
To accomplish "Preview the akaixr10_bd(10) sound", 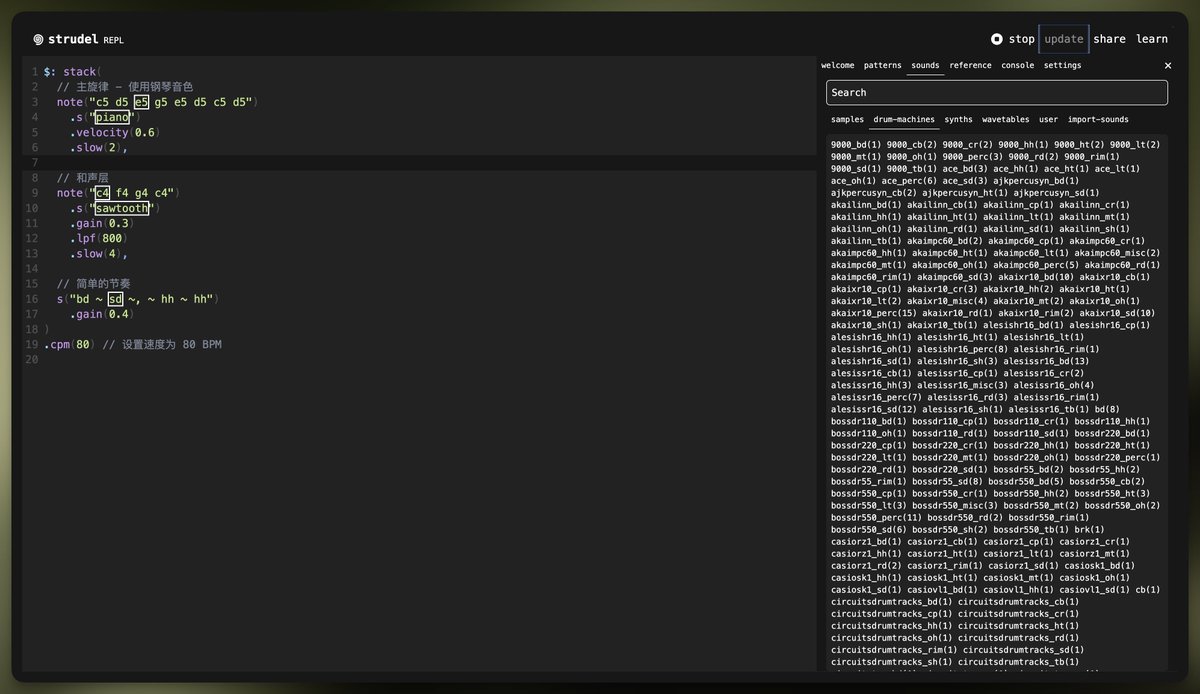I will pos(1035,277).
